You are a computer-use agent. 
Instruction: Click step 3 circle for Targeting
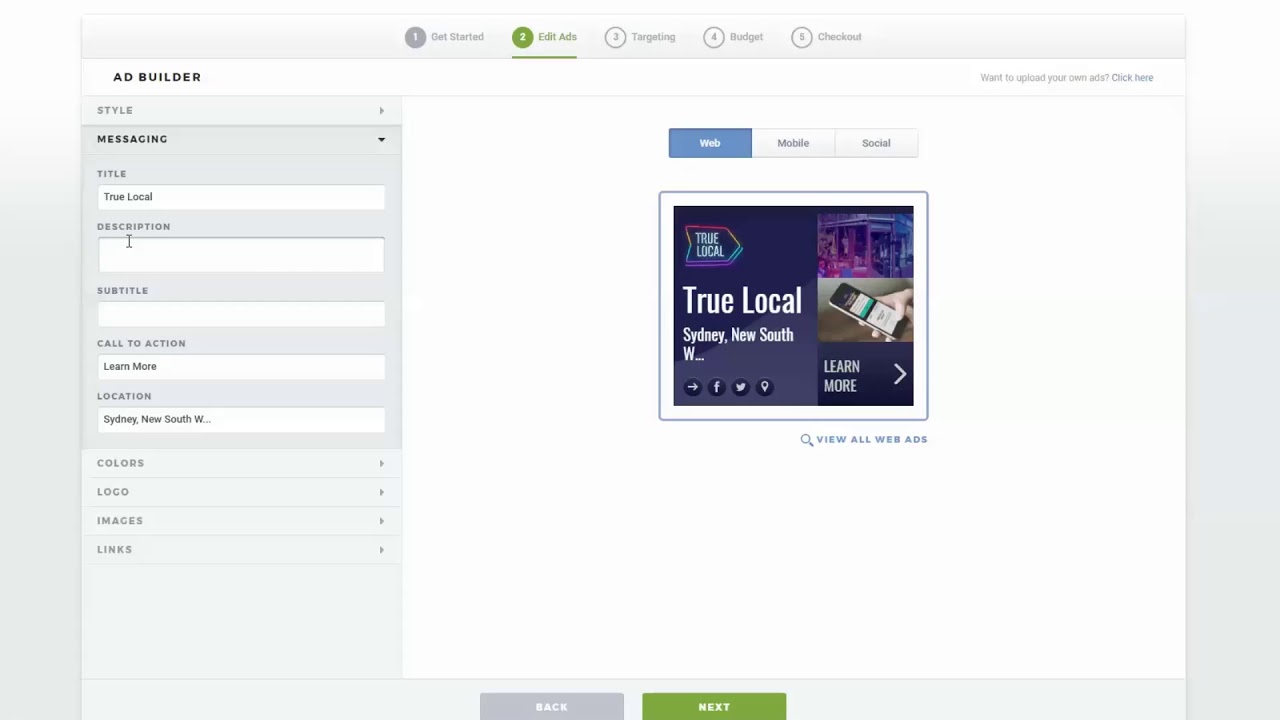click(615, 37)
